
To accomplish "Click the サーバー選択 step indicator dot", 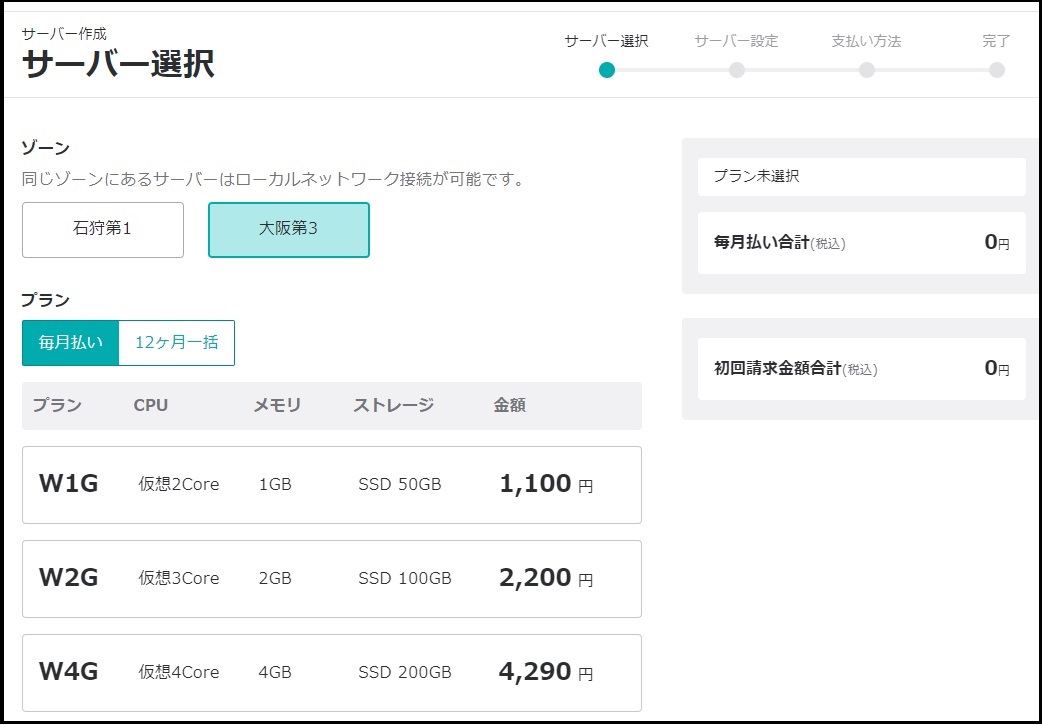I will click(607, 70).
